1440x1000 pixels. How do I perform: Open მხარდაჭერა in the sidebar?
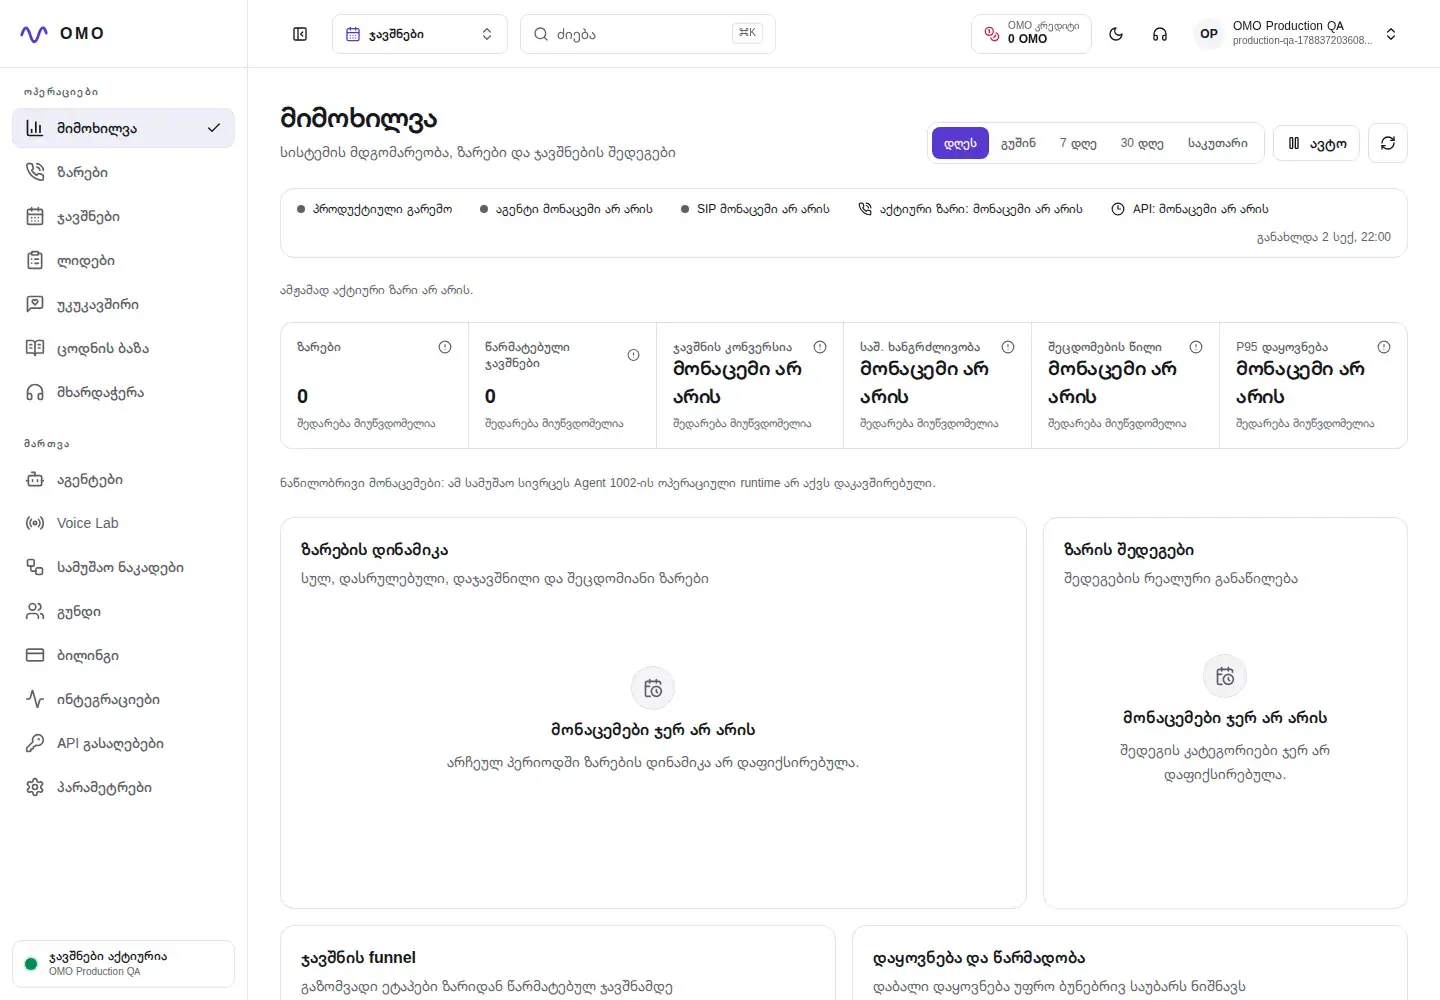pos(124,392)
